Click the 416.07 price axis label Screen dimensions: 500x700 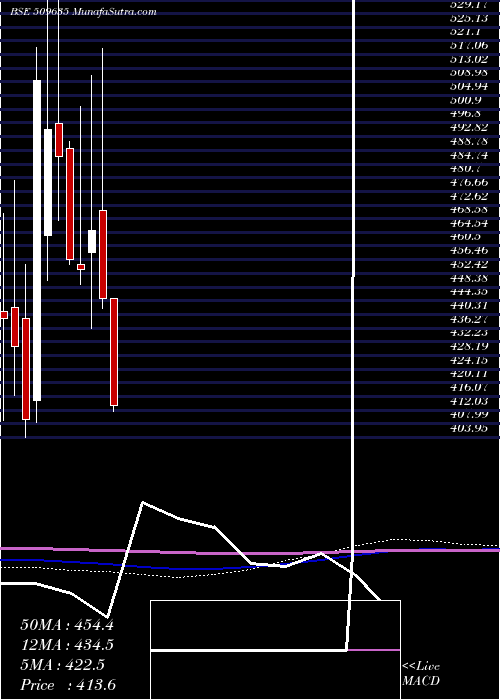(x=468, y=387)
